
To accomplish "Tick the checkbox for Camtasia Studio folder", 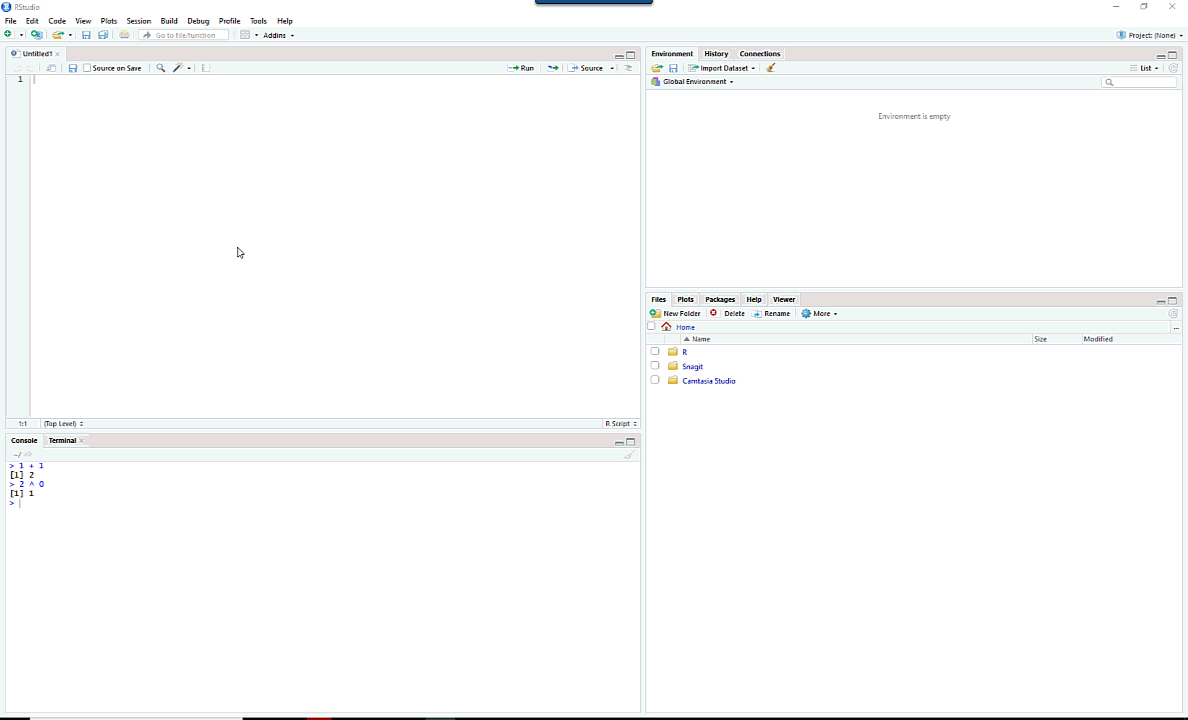I will (655, 380).
